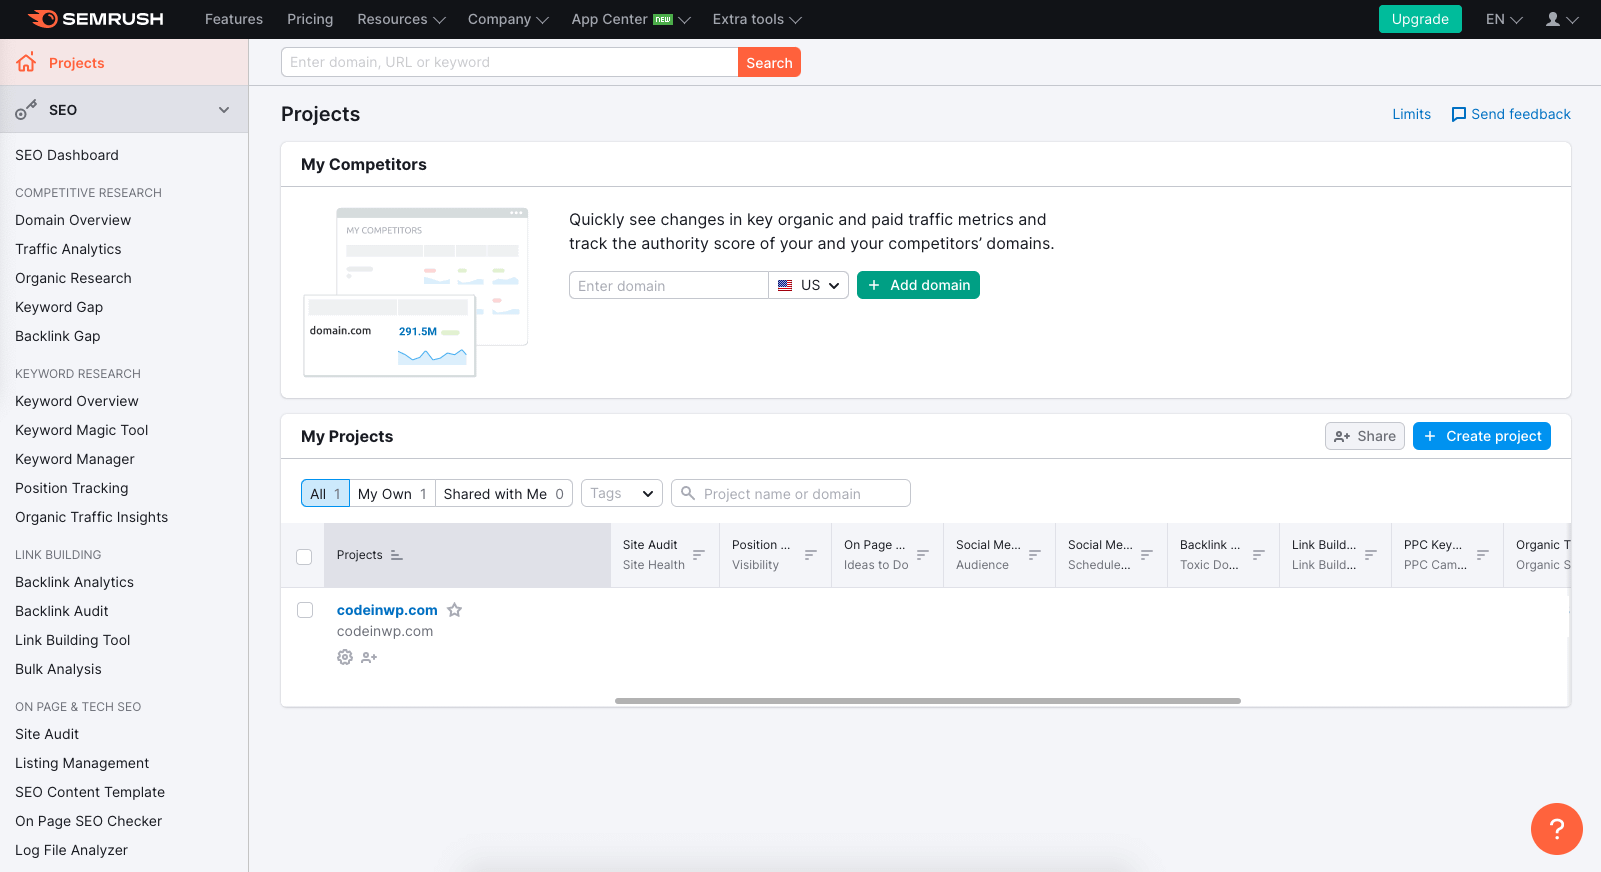Open the Extra tools dropdown

[x=757, y=19]
